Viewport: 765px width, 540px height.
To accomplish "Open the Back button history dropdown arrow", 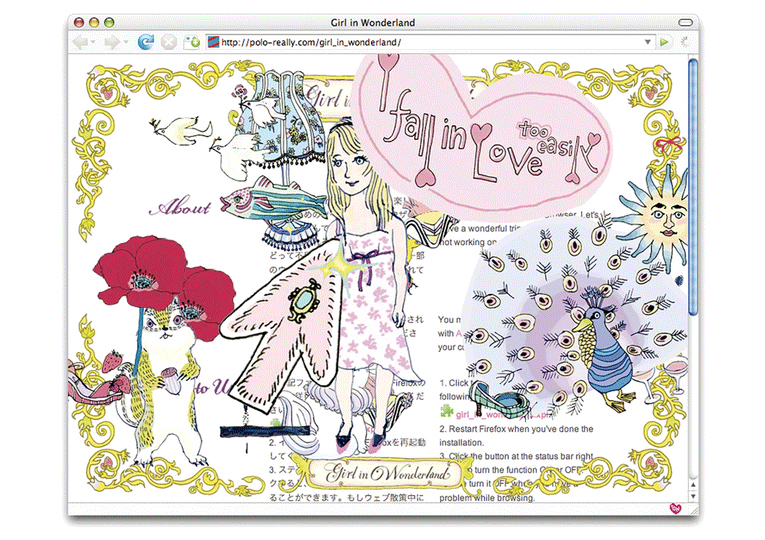I will coord(93,43).
